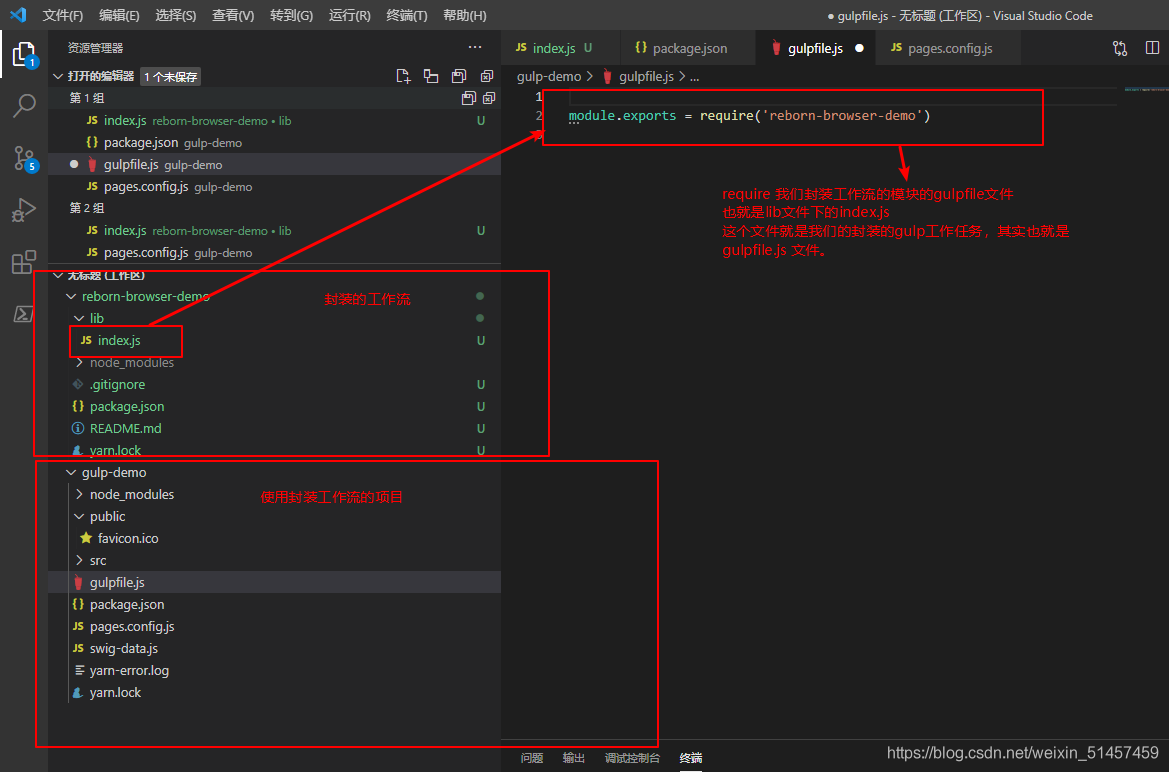This screenshot has height=772, width=1169.
Task: Open the 运行(R) menu
Action: [x=349, y=15]
